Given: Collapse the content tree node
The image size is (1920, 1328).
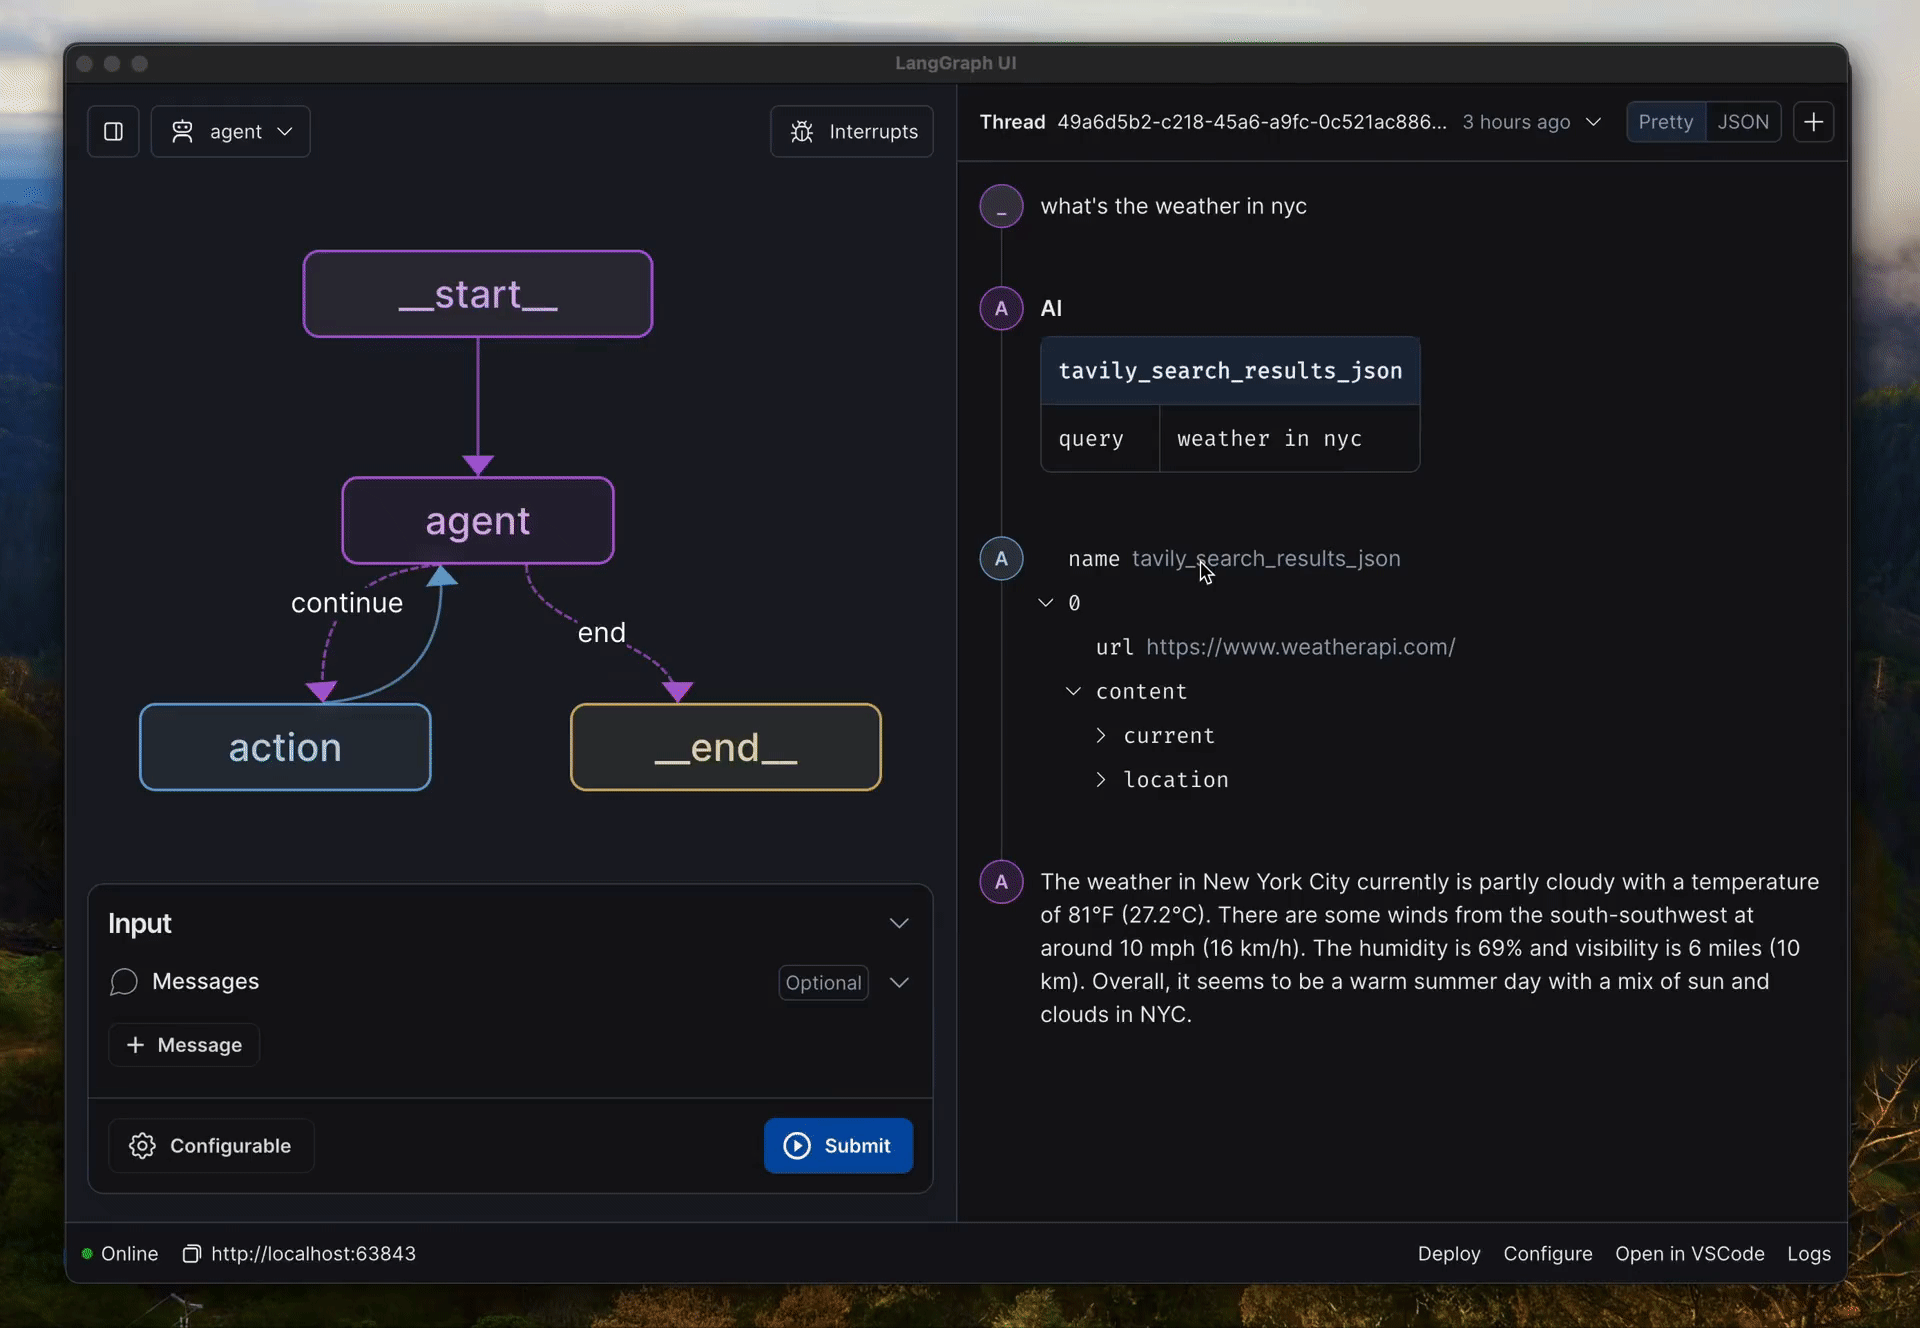Looking at the screenshot, I should pos(1073,692).
